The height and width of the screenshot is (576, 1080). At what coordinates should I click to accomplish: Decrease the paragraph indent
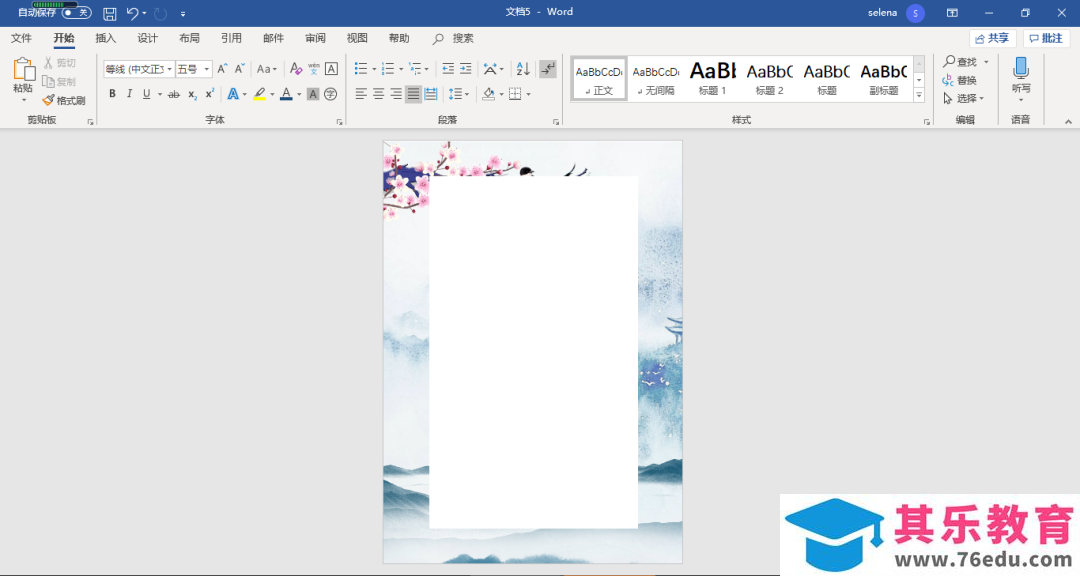(448, 69)
